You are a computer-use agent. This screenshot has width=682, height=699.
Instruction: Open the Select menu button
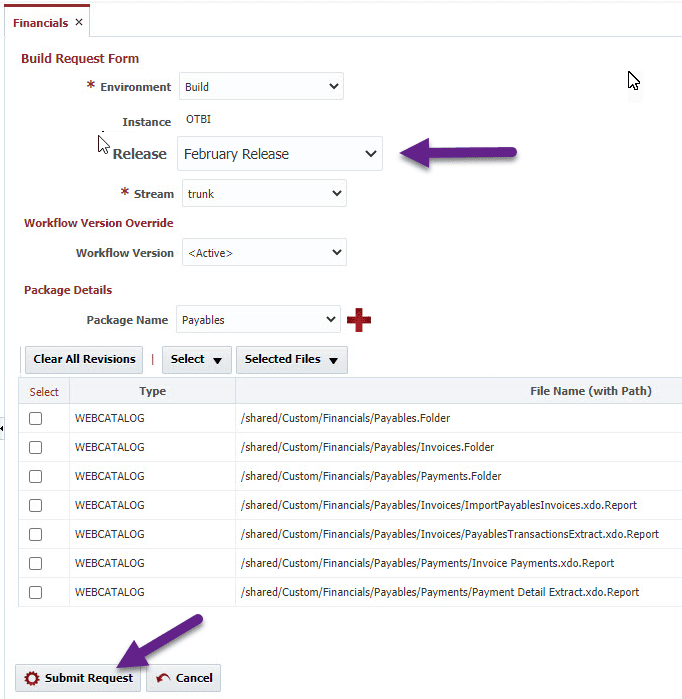point(197,359)
